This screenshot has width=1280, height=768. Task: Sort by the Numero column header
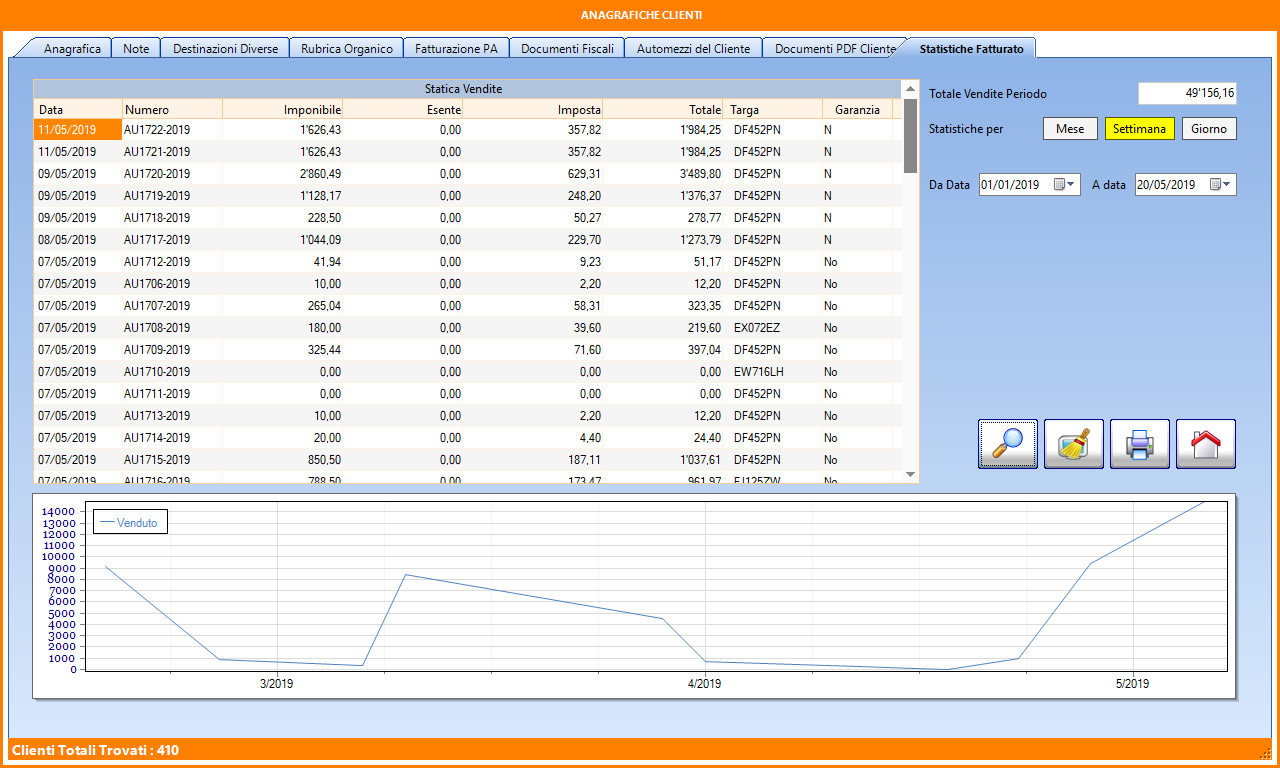tap(172, 109)
